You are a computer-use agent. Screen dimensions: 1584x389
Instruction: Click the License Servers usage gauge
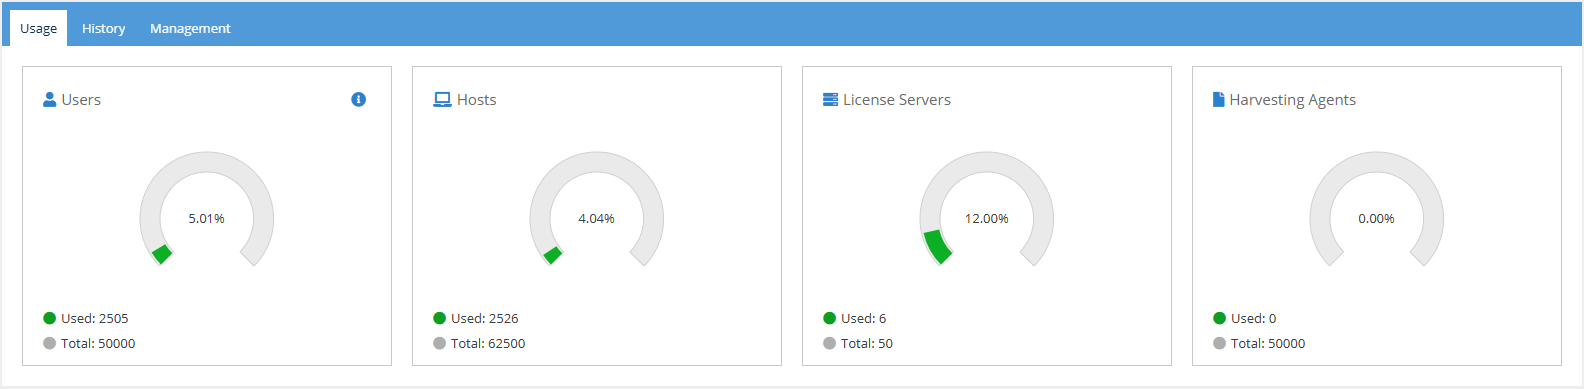tap(987, 209)
